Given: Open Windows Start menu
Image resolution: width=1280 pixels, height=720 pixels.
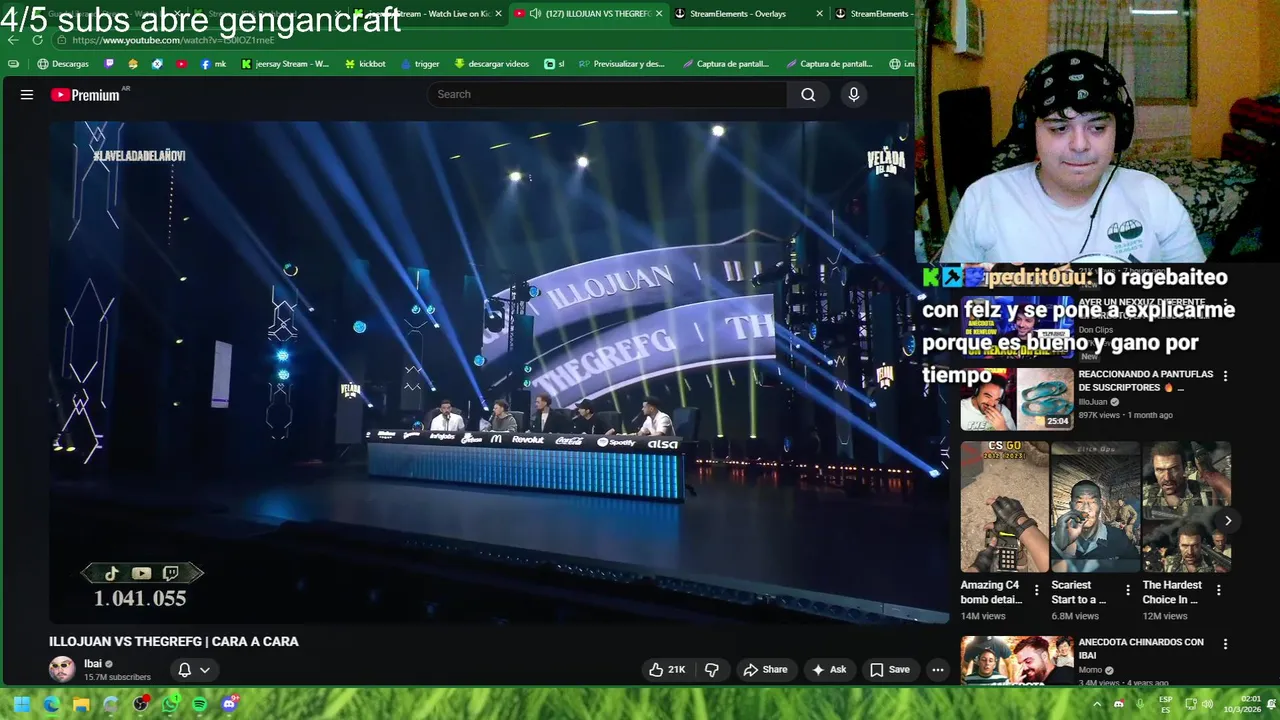Looking at the screenshot, I should tap(21, 704).
